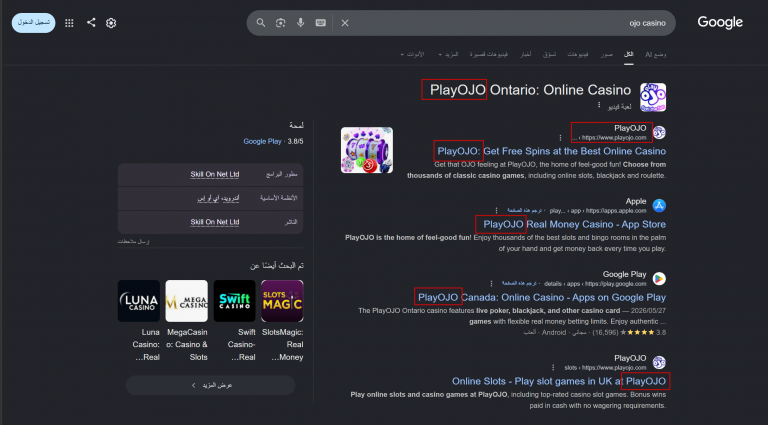Click the Google logo
768x425 pixels.
[x=720, y=23]
